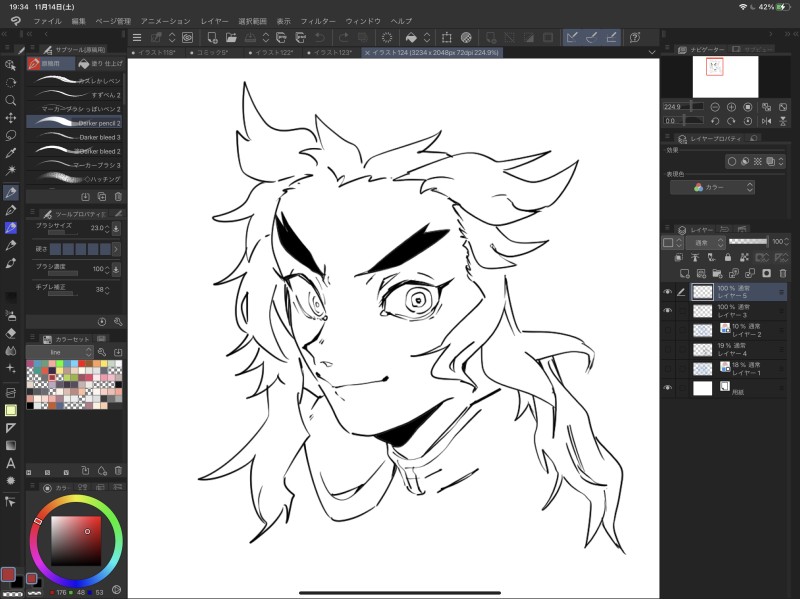Select the Text tool
Image resolution: width=800 pixels, height=599 pixels.
tap(10, 463)
